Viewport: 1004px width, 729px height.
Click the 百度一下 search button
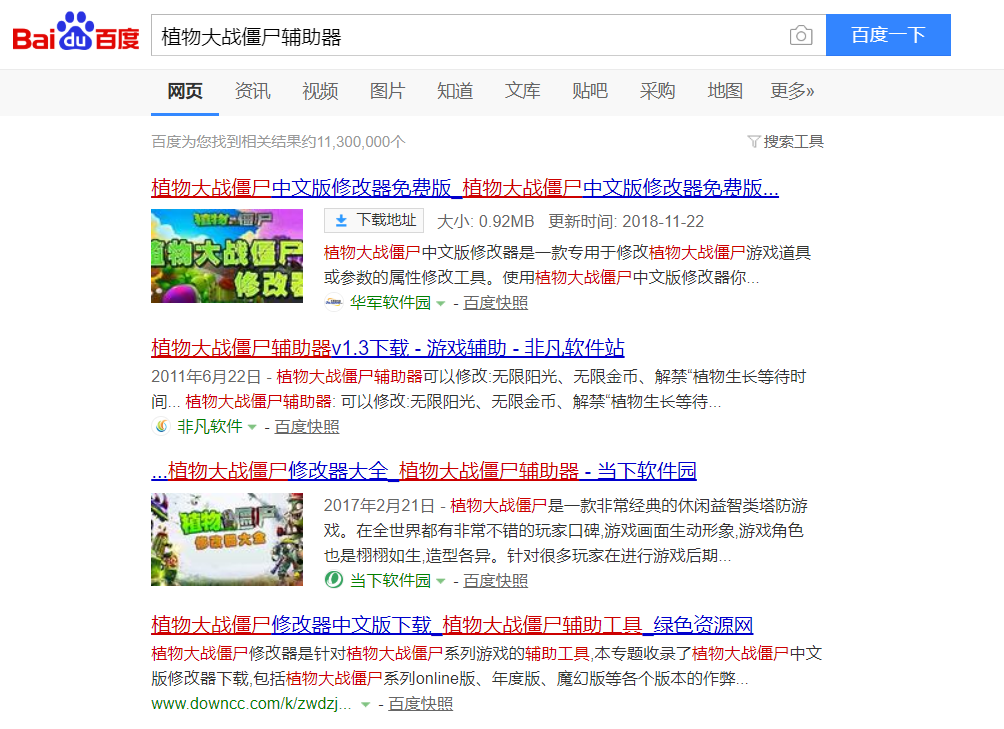tap(888, 35)
